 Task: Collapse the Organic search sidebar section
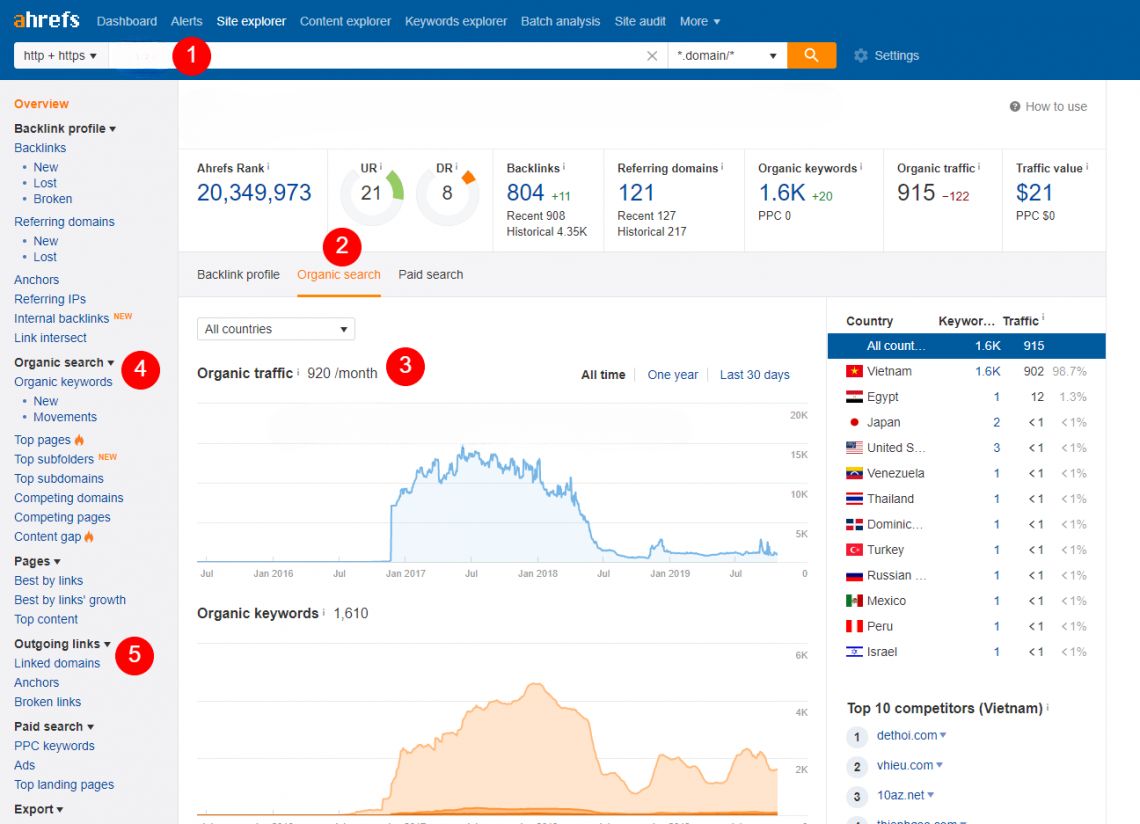coord(64,362)
